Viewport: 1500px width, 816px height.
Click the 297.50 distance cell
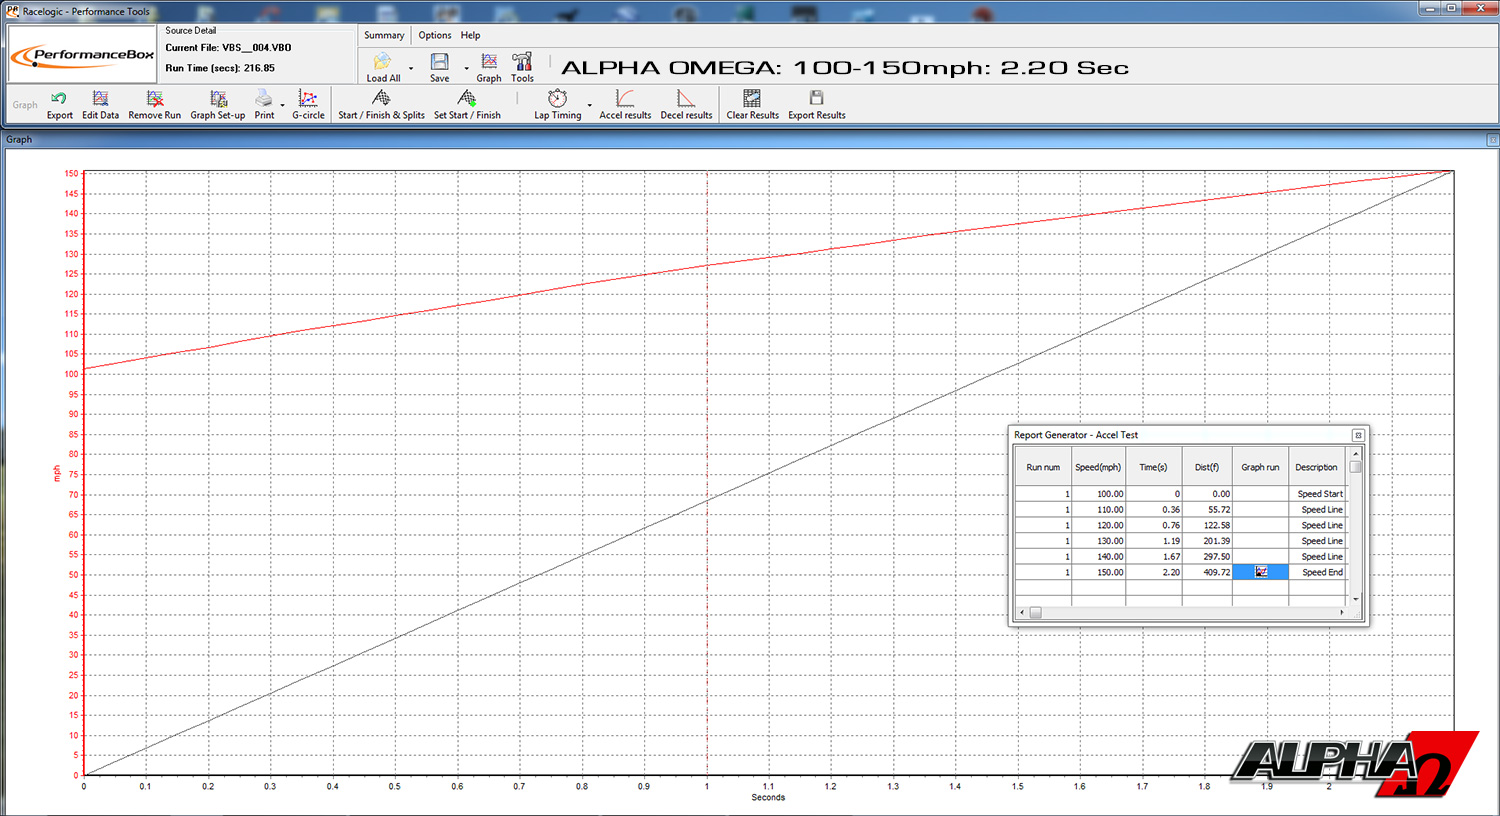(1207, 556)
